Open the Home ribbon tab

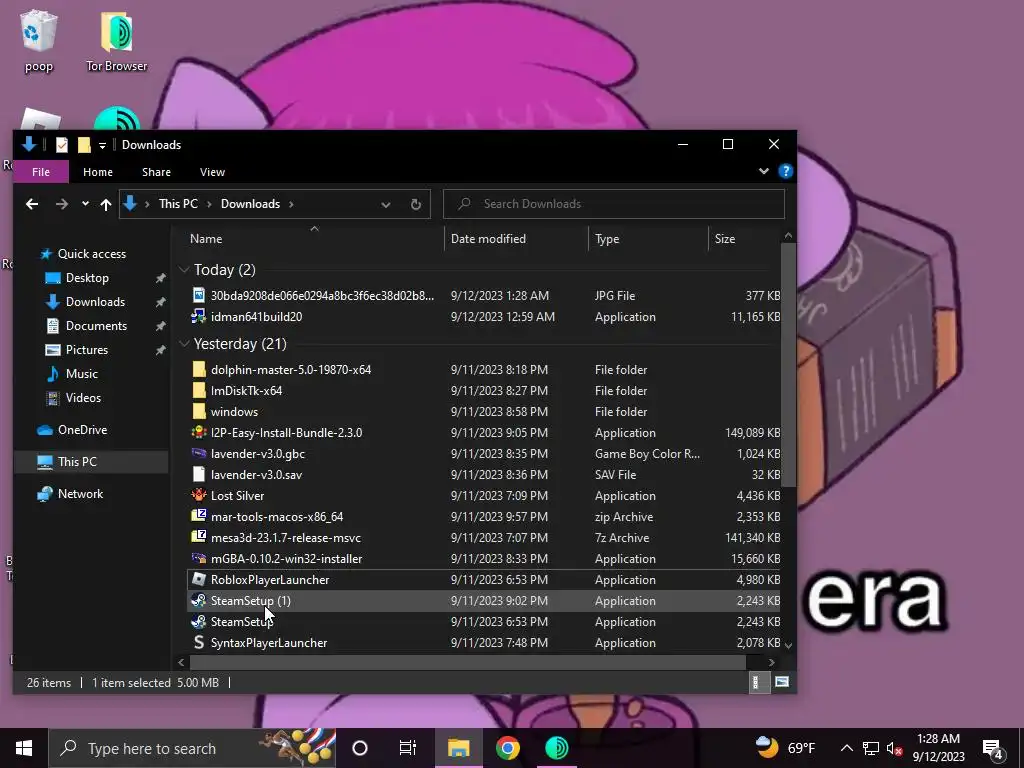(x=98, y=172)
